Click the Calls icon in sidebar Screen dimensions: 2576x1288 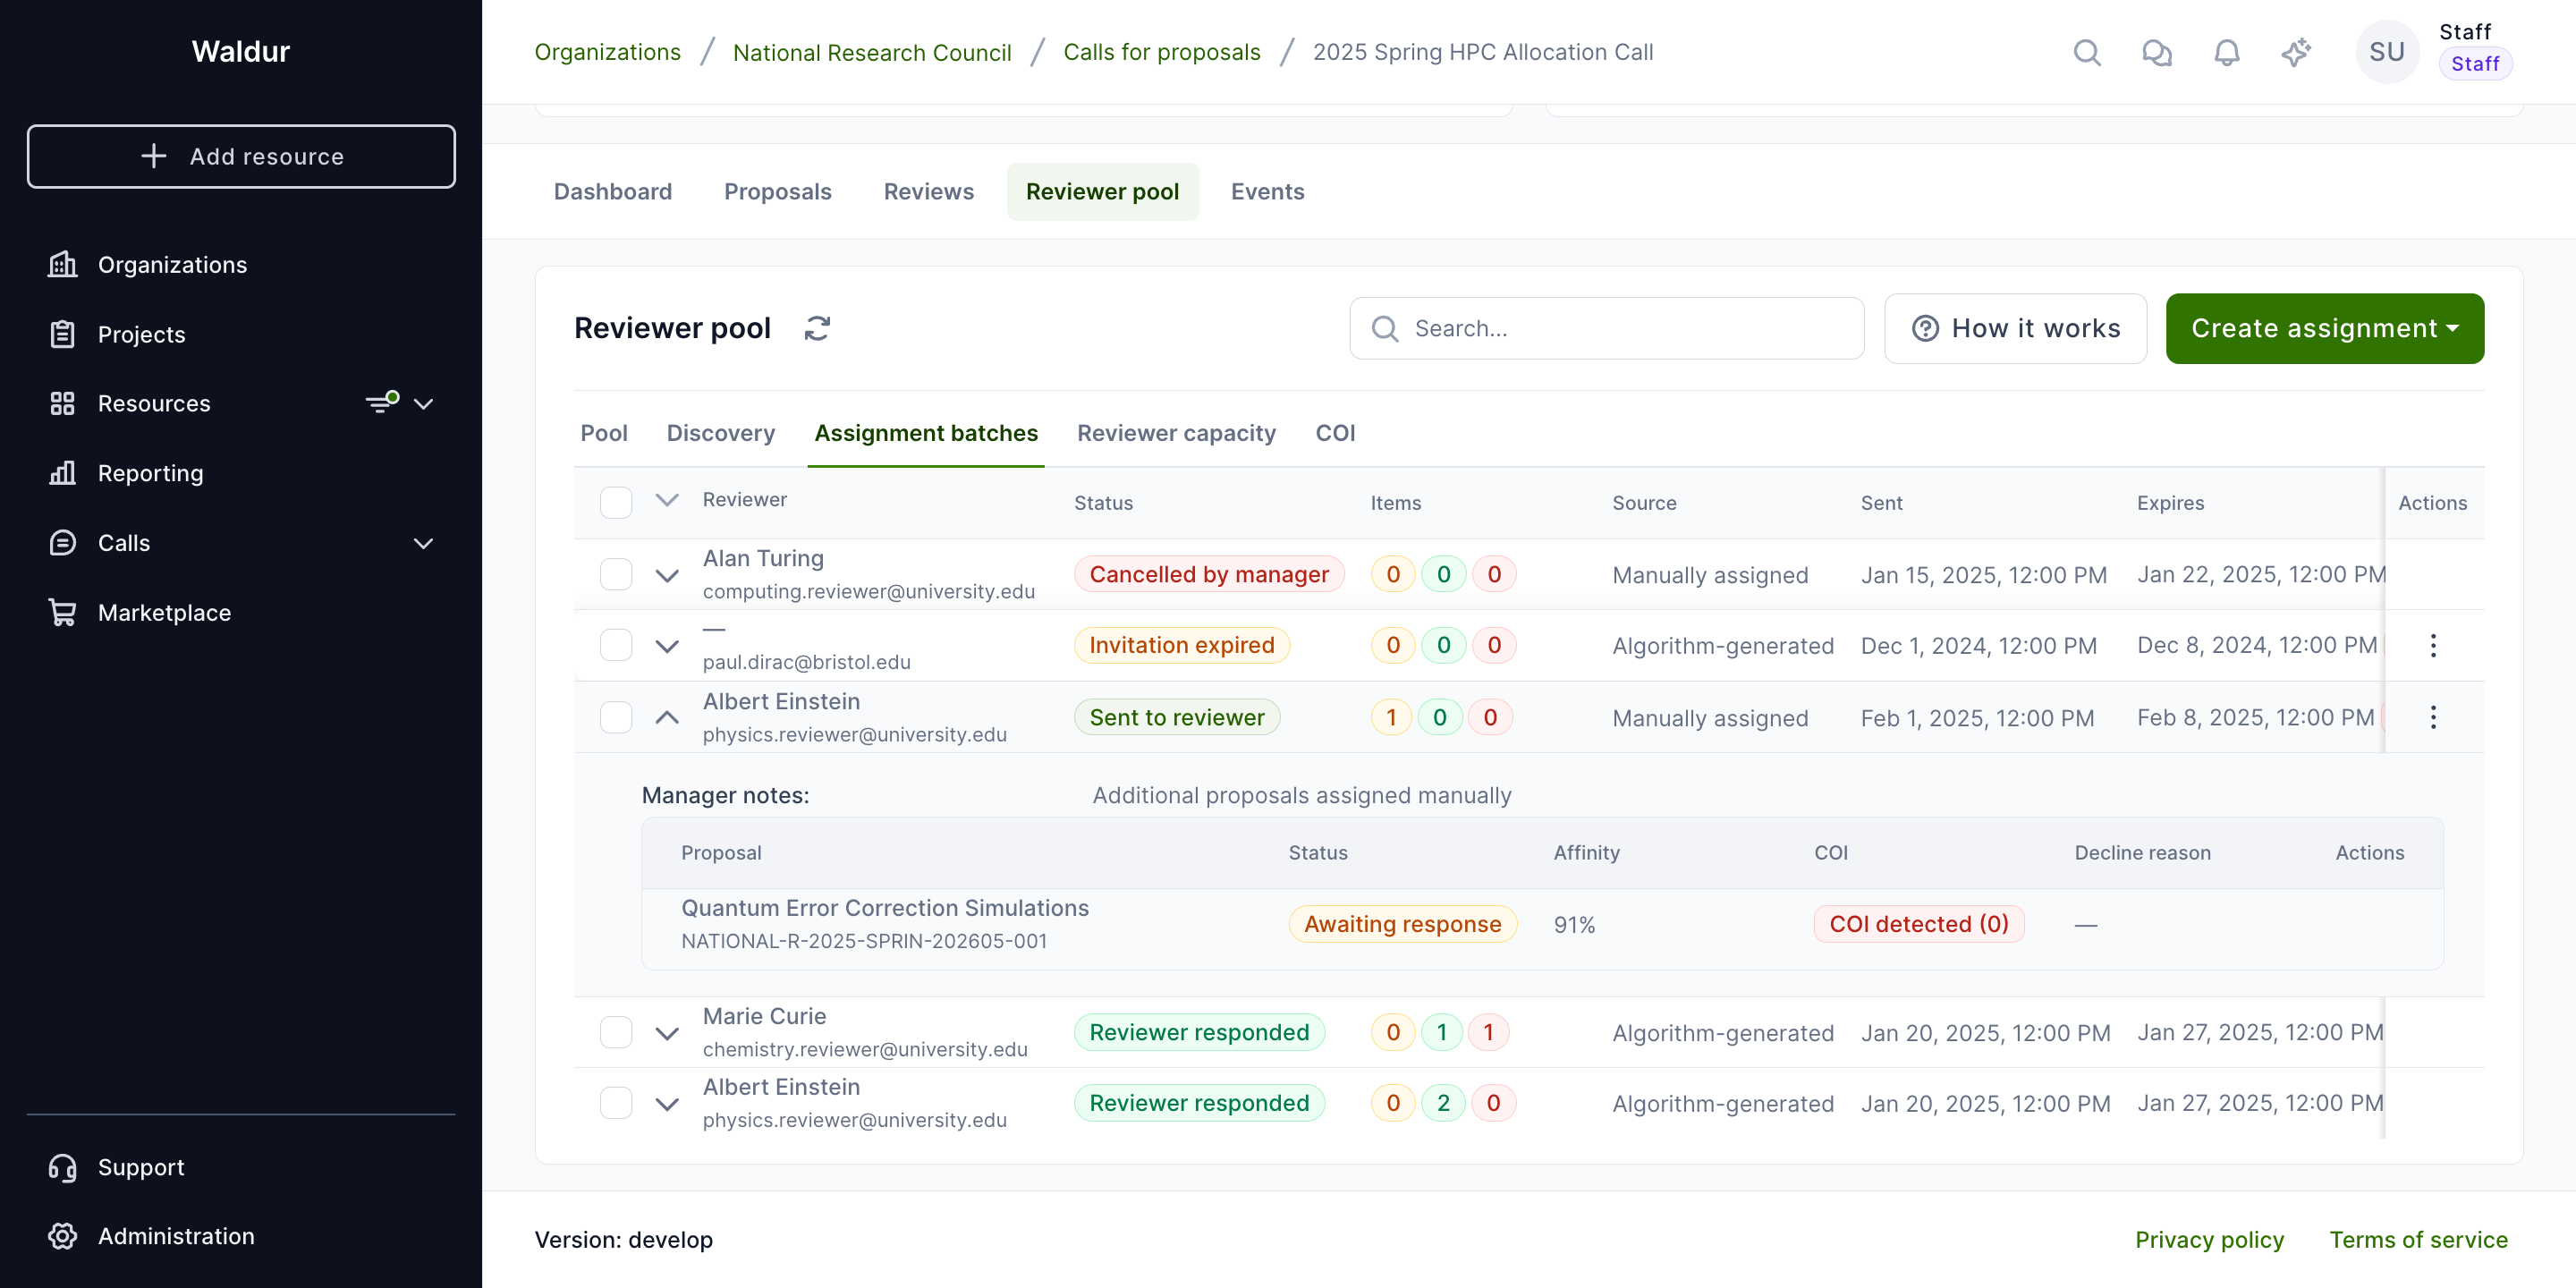pos(62,543)
